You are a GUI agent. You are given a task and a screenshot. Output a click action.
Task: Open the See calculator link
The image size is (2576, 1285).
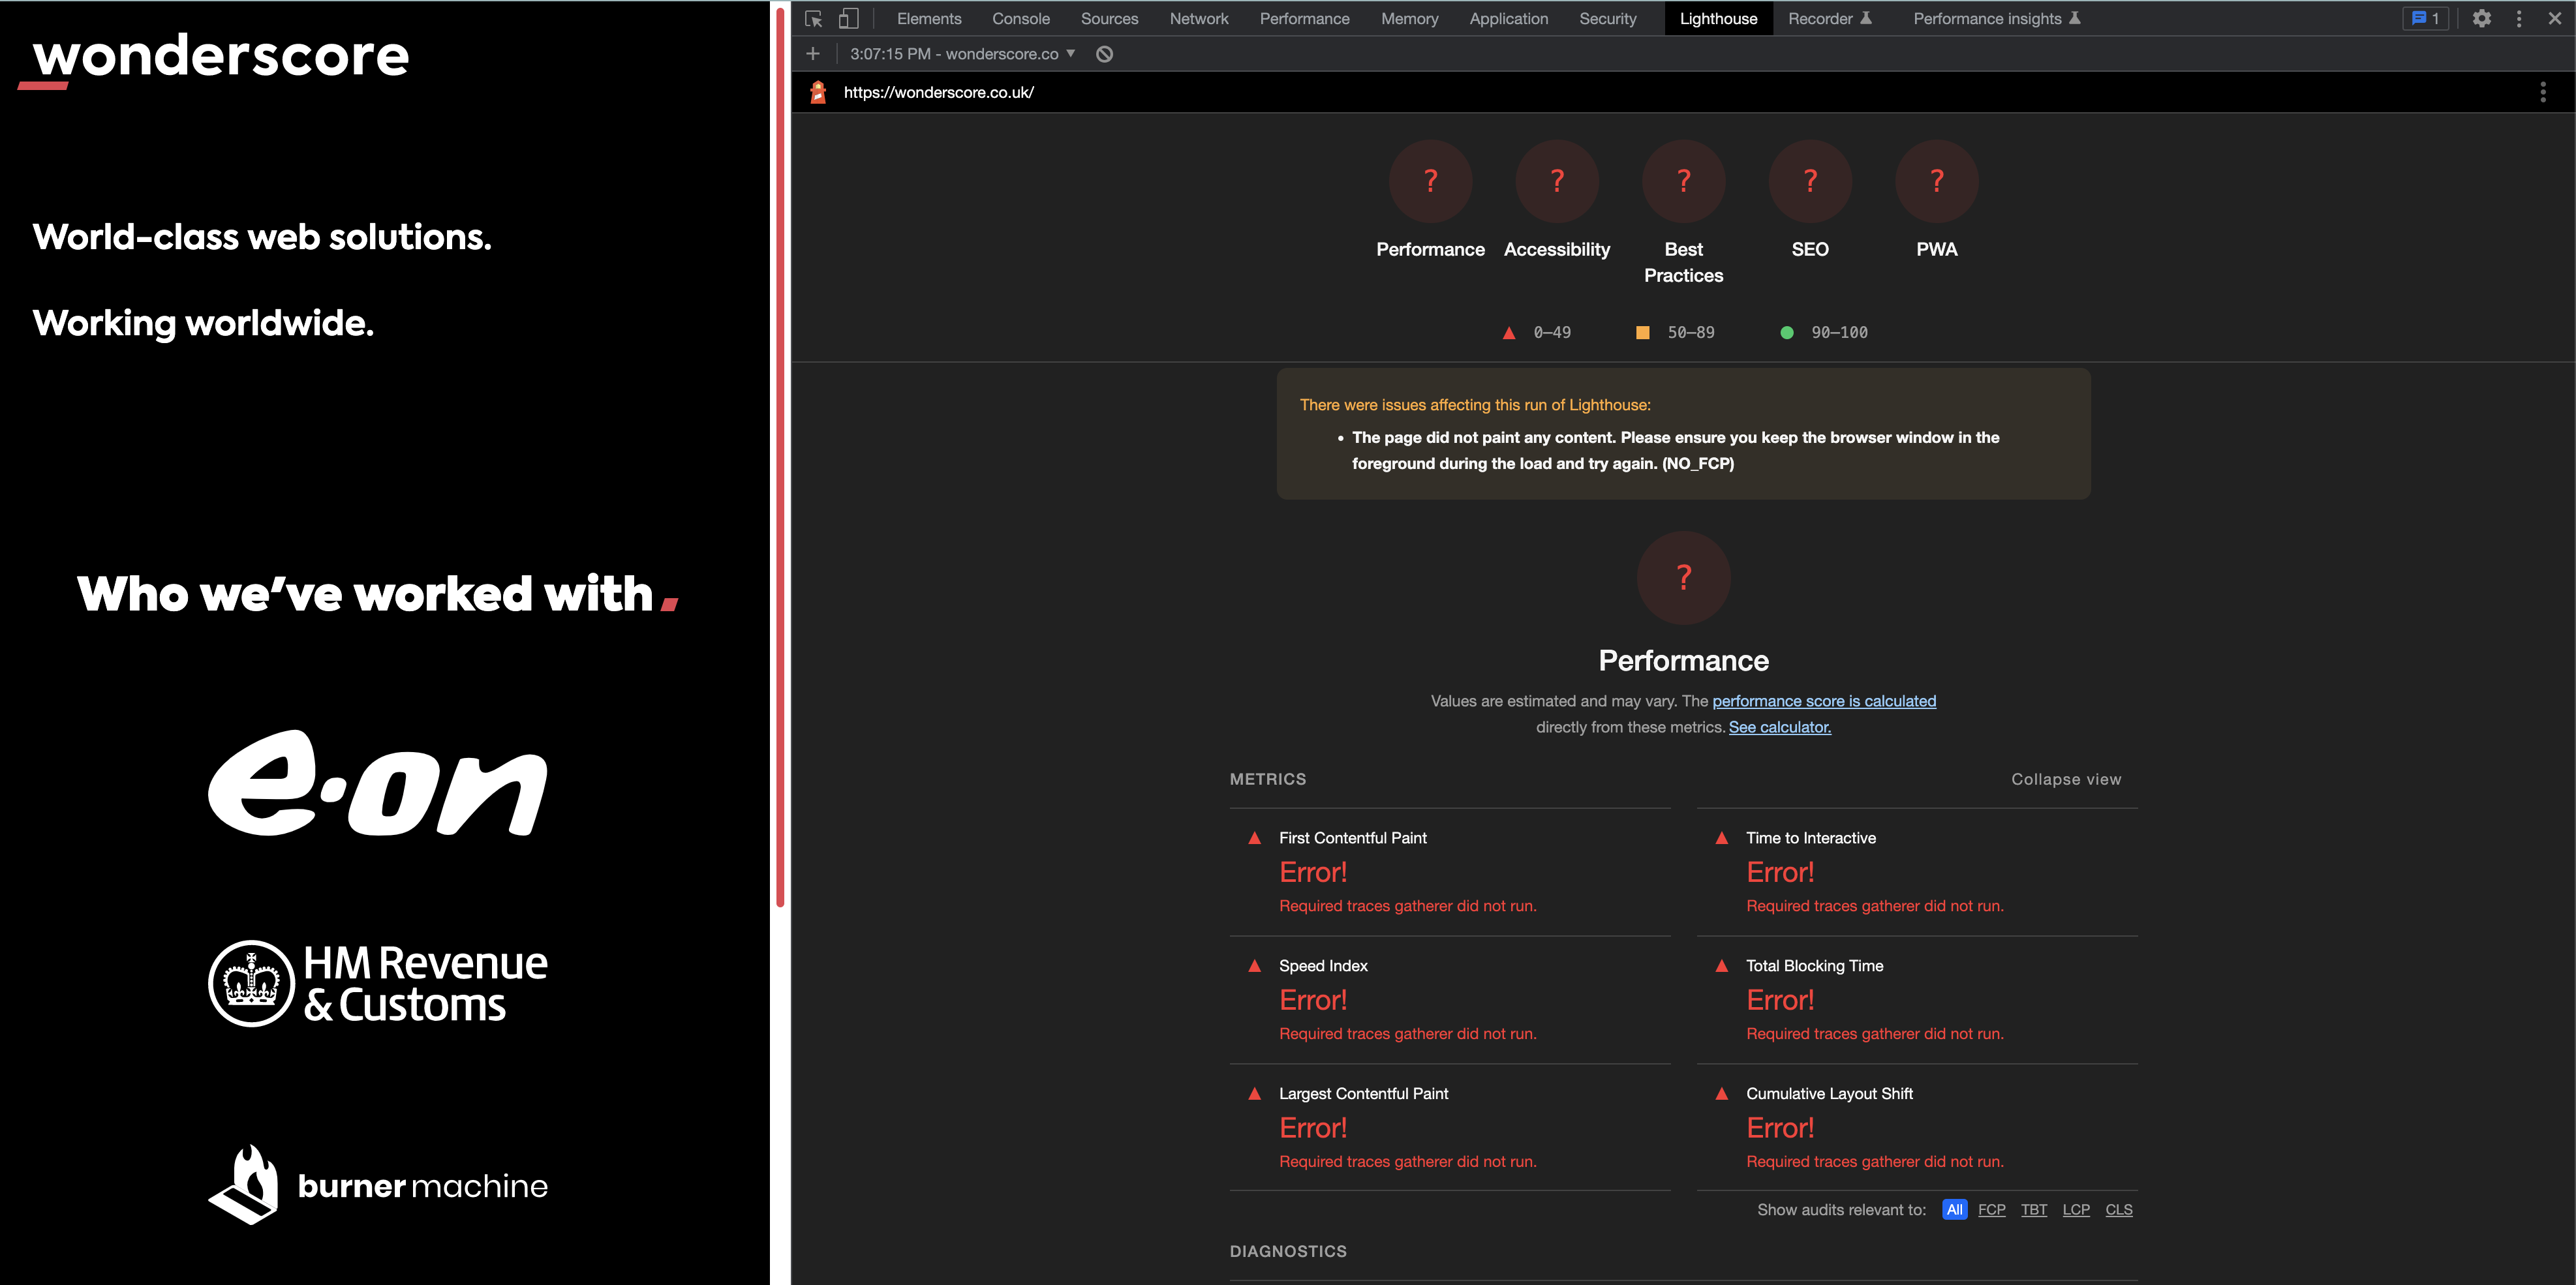pyautogui.click(x=1779, y=727)
